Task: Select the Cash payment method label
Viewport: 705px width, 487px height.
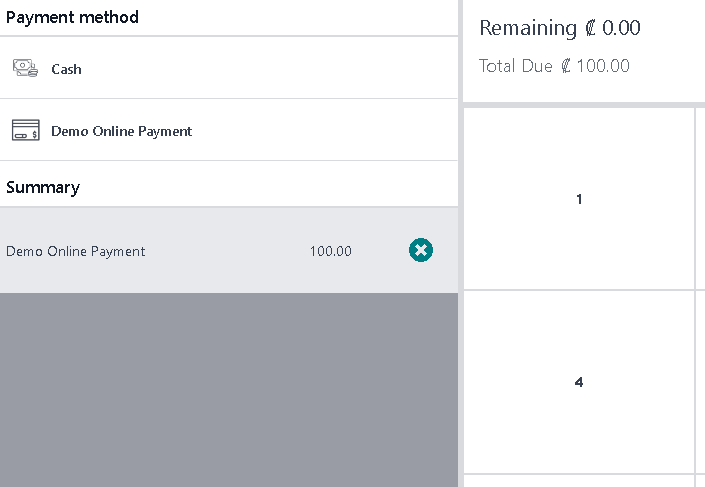Action: tap(66, 69)
